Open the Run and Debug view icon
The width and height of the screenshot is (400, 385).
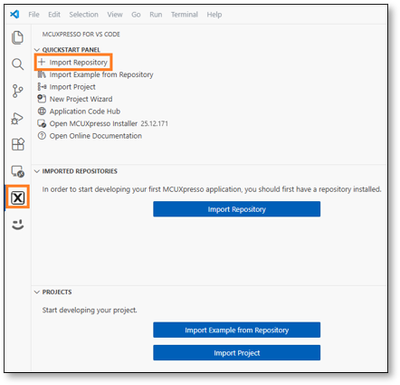(x=18, y=118)
